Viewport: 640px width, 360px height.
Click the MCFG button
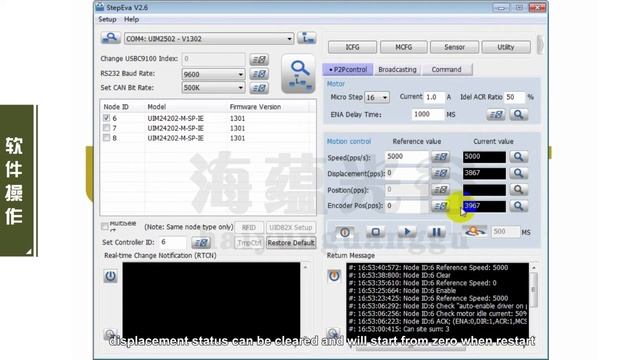point(404,47)
